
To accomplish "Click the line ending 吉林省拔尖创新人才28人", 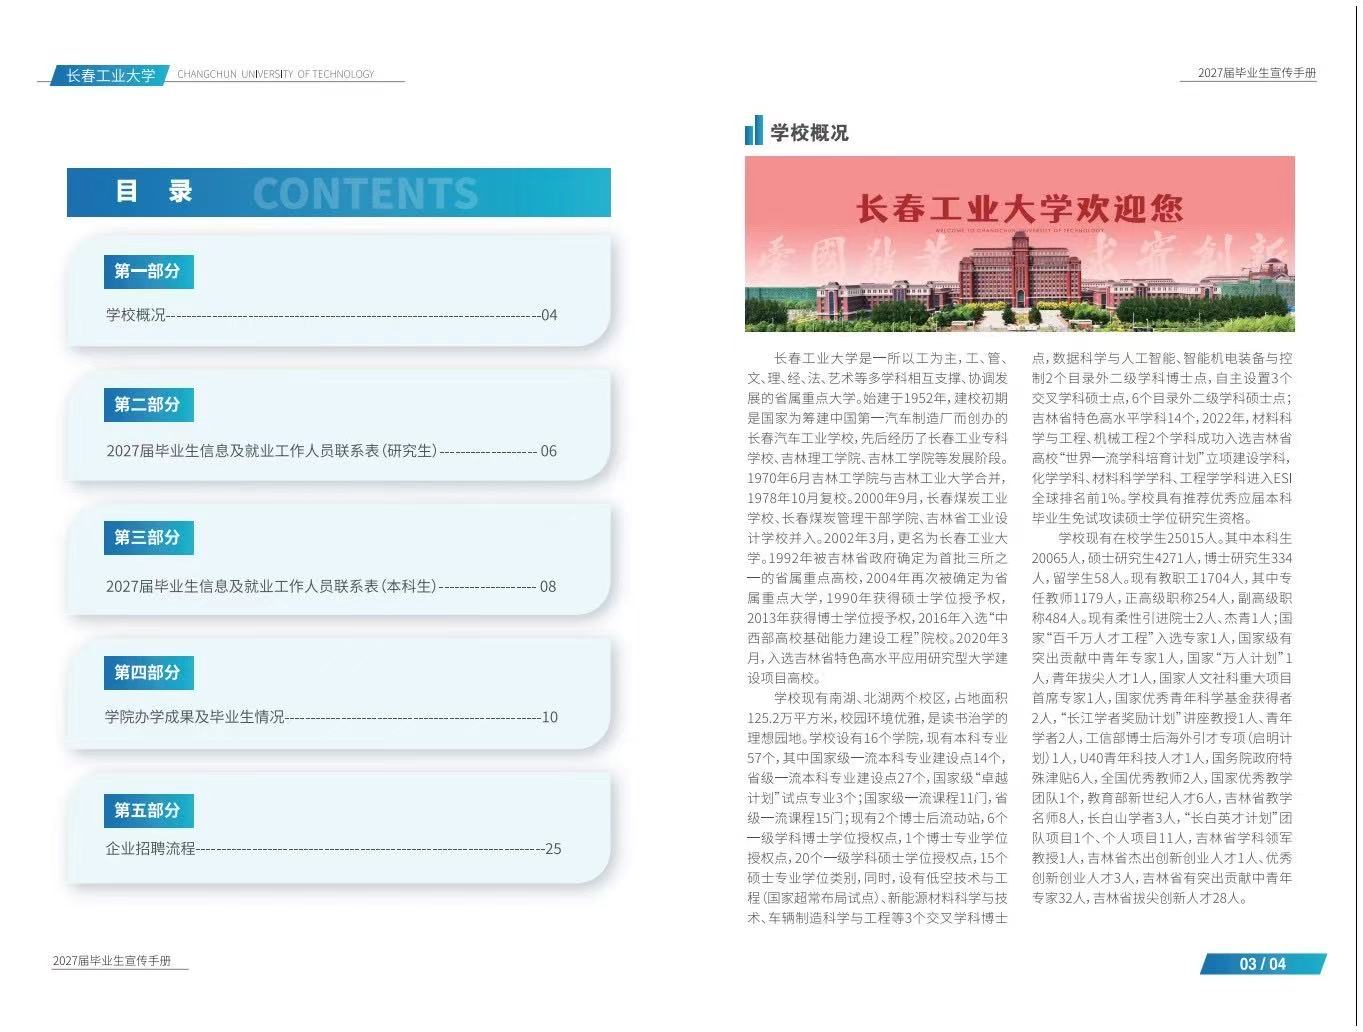I will tap(1140, 898).
